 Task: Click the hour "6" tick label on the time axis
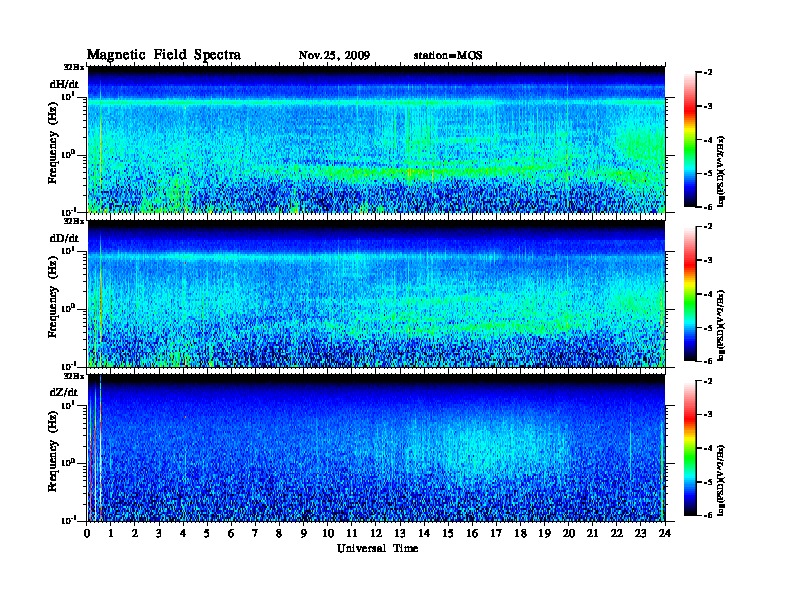click(231, 533)
